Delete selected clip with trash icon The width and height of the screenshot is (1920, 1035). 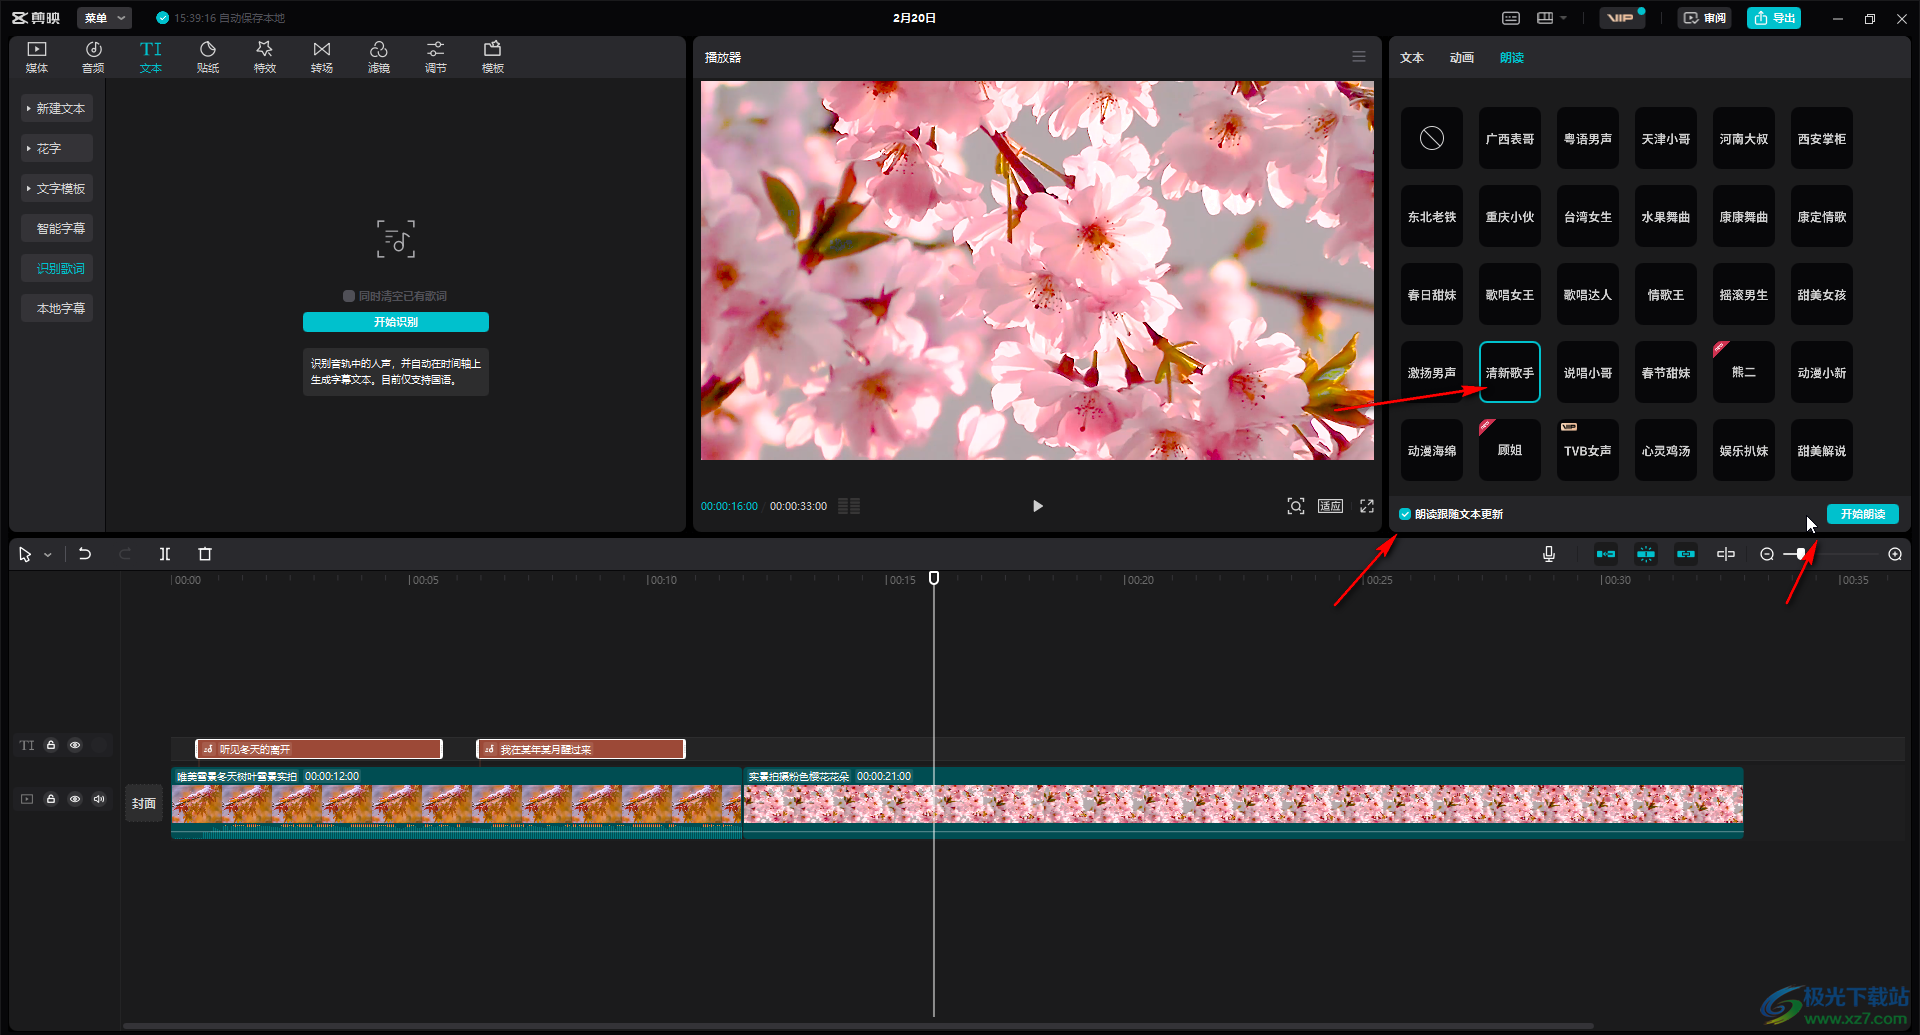(205, 554)
